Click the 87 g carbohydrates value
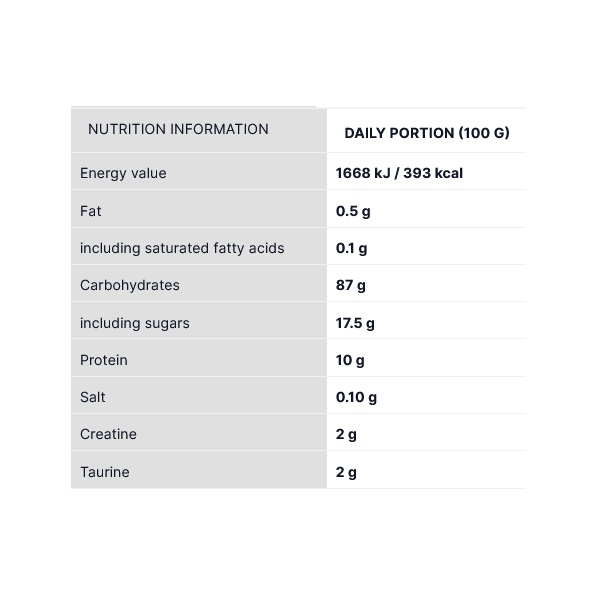600x600 pixels. 351,285
